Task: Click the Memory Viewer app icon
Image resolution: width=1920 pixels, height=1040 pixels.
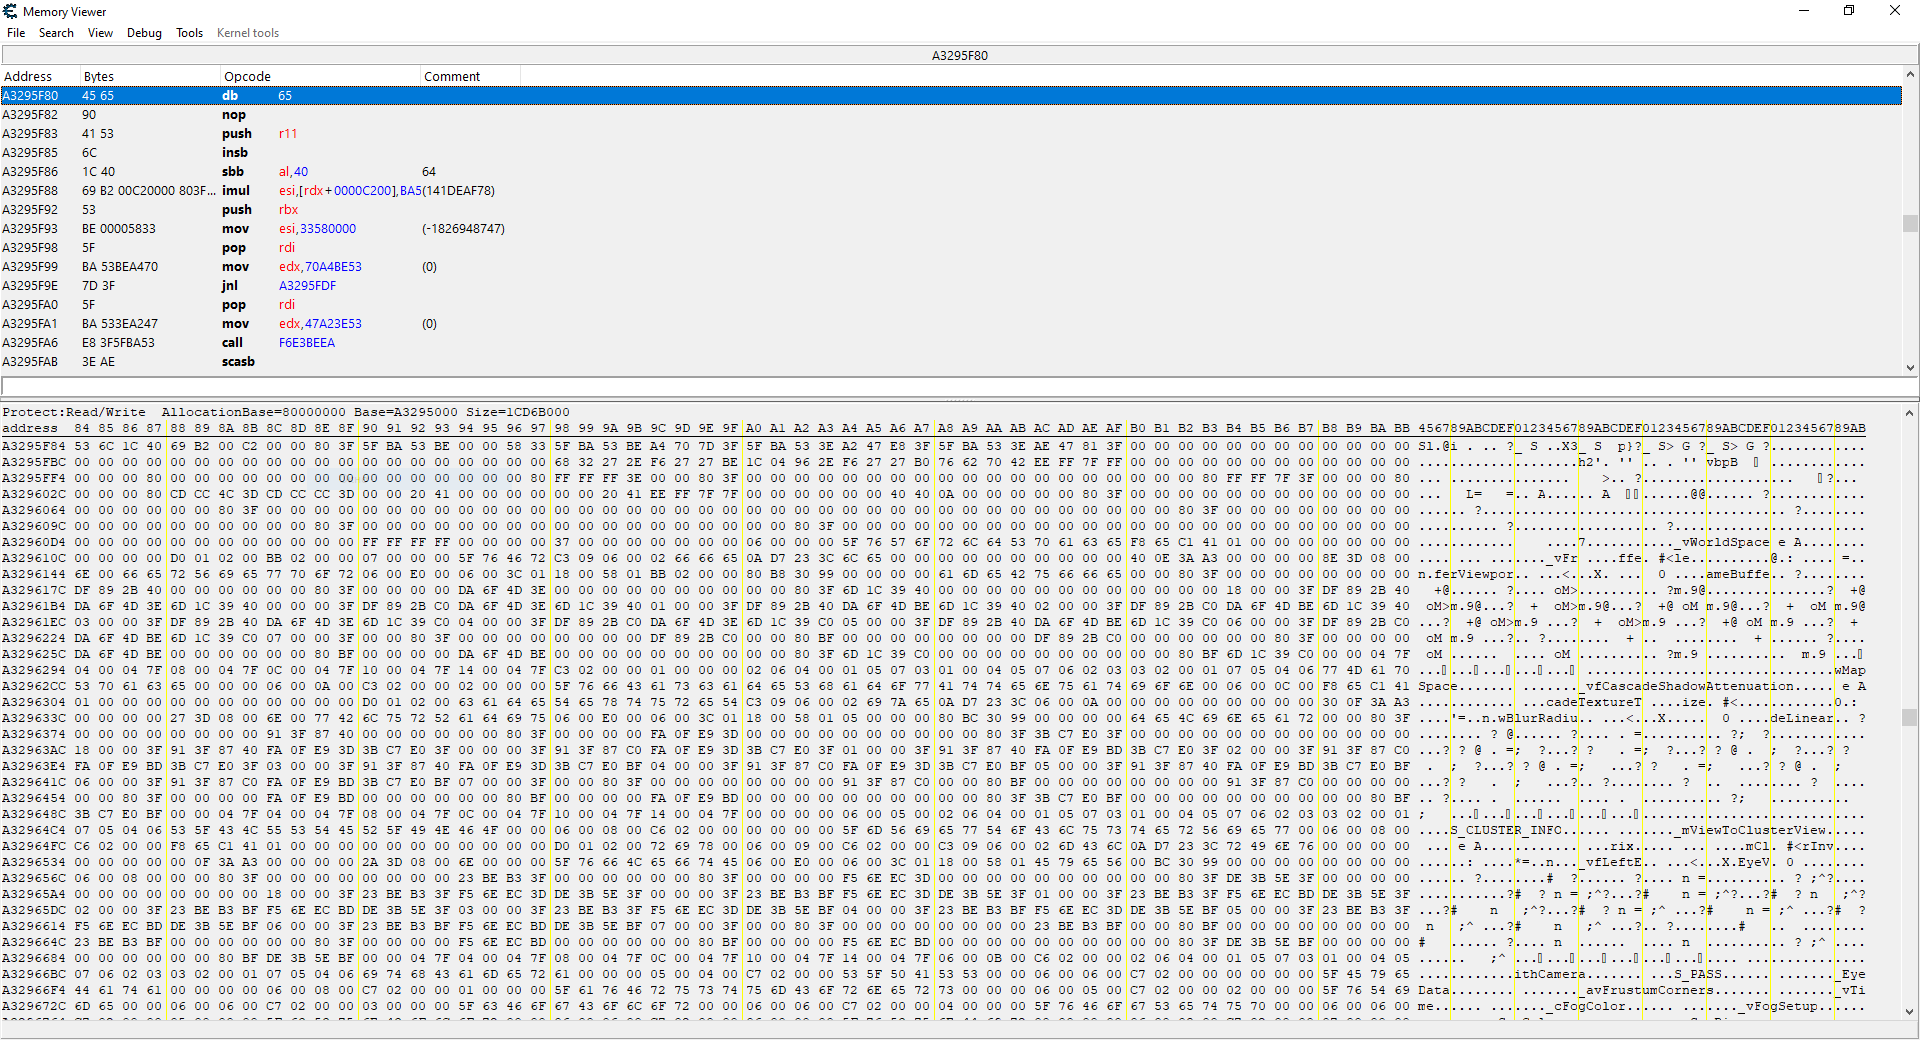Action: pyautogui.click(x=10, y=11)
